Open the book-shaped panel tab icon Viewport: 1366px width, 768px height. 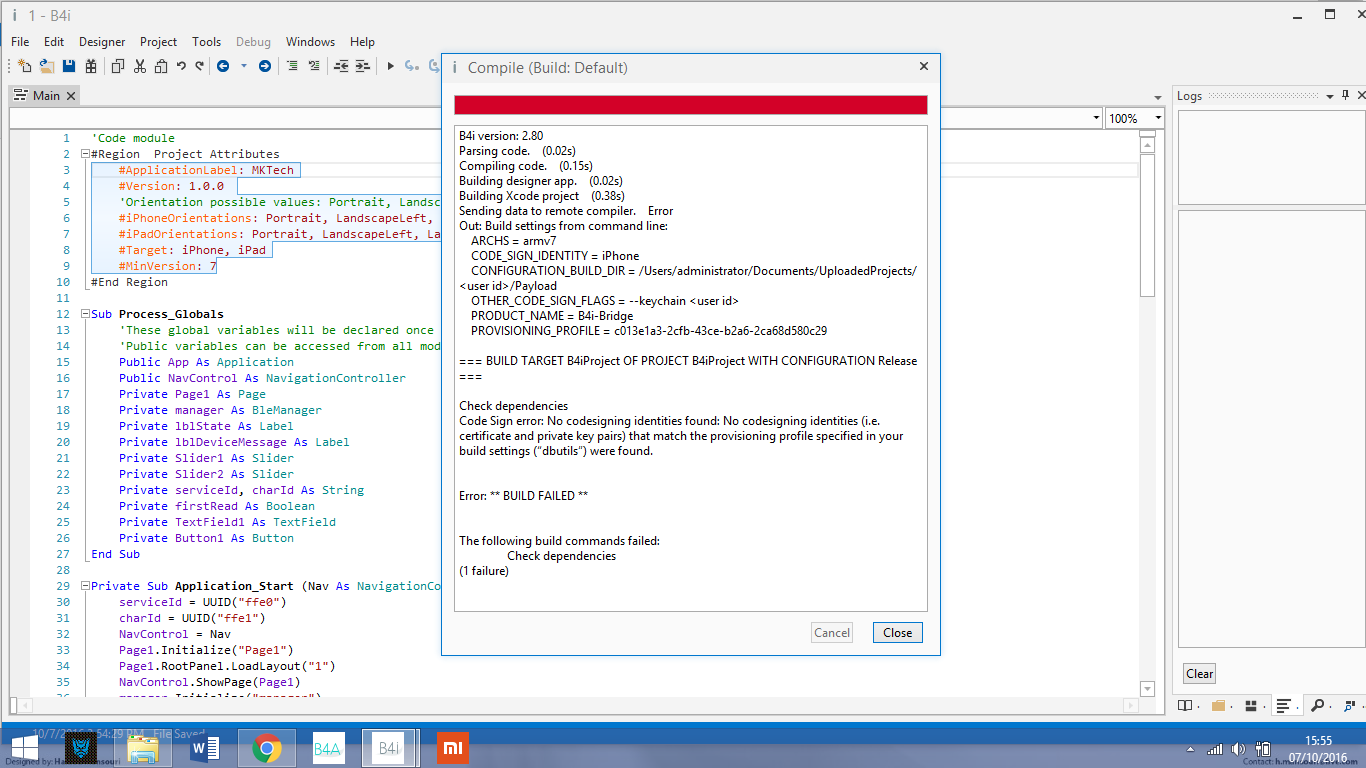coord(1185,705)
